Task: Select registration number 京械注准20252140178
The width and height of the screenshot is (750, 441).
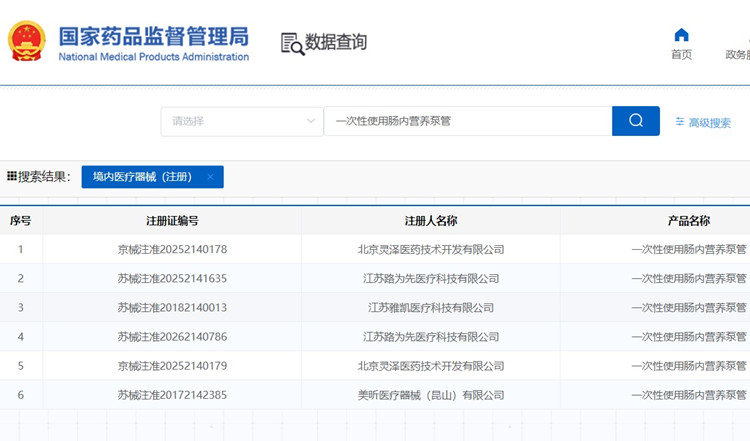Action: 172,249
